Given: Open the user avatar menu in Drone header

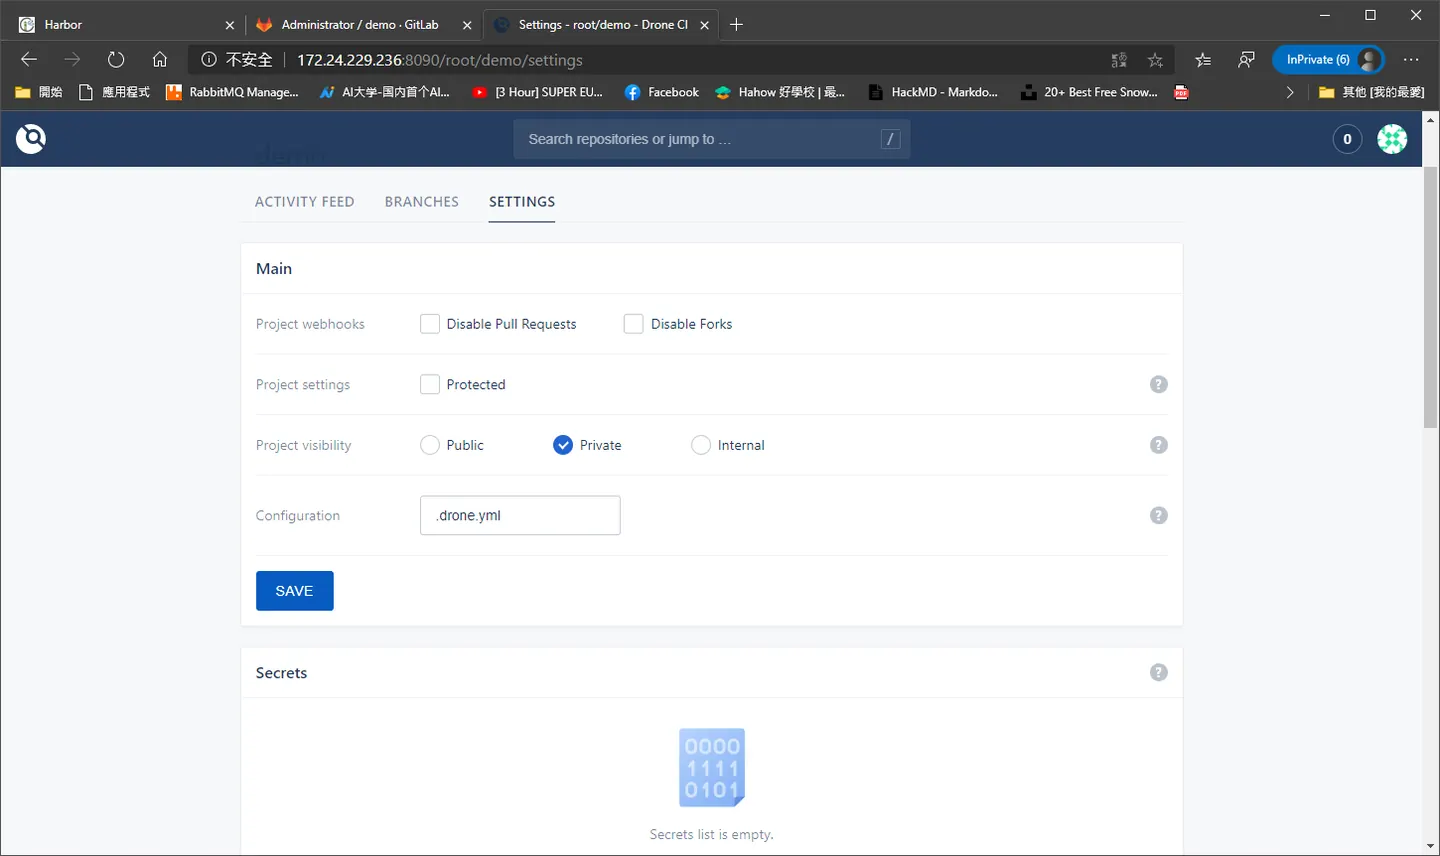Looking at the screenshot, I should (1392, 139).
